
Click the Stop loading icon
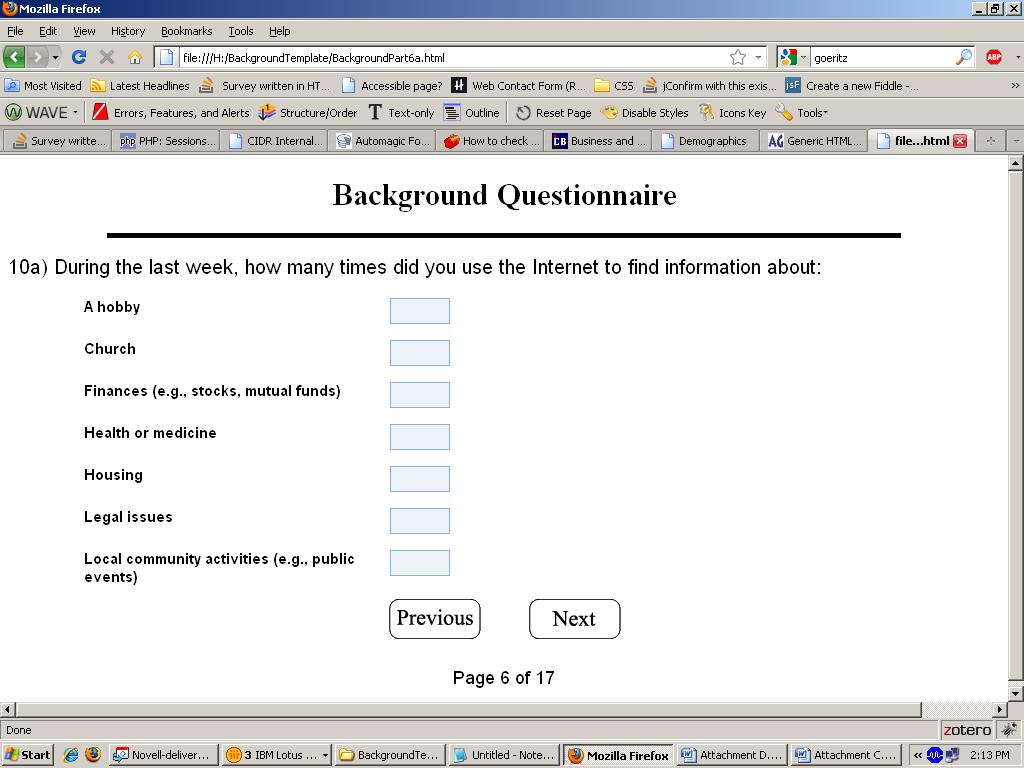tap(107, 57)
